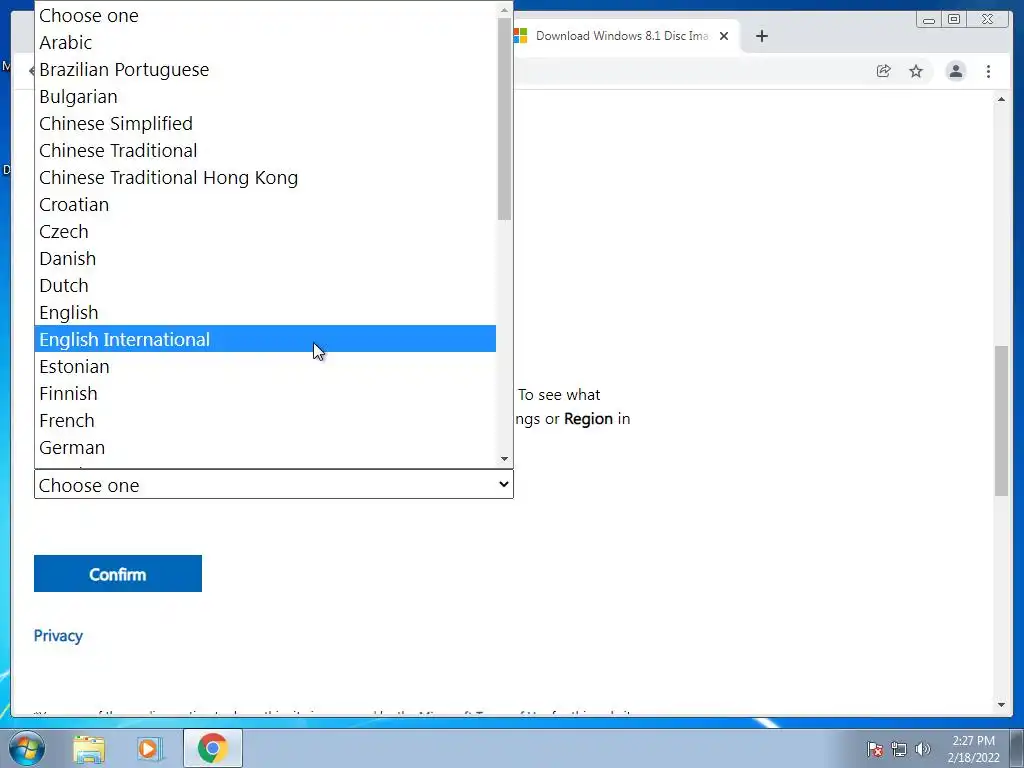Open Action Center flag icon in tray
The height and width of the screenshot is (768, 1024).
[x=874, y=749]
